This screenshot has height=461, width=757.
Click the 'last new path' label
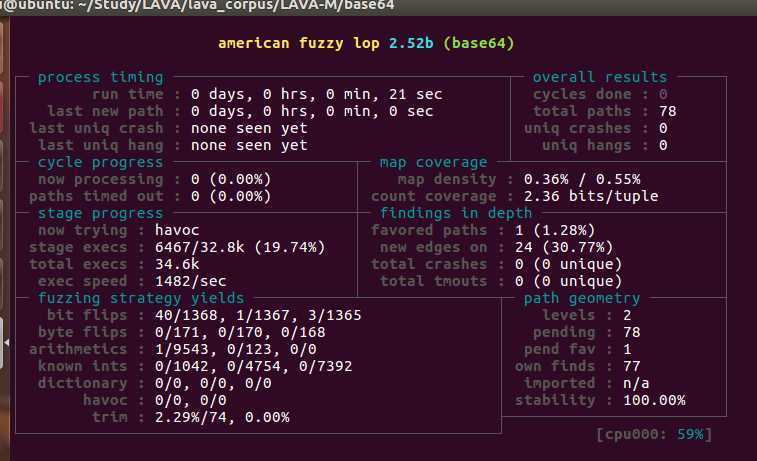click(x=106, y=111)
